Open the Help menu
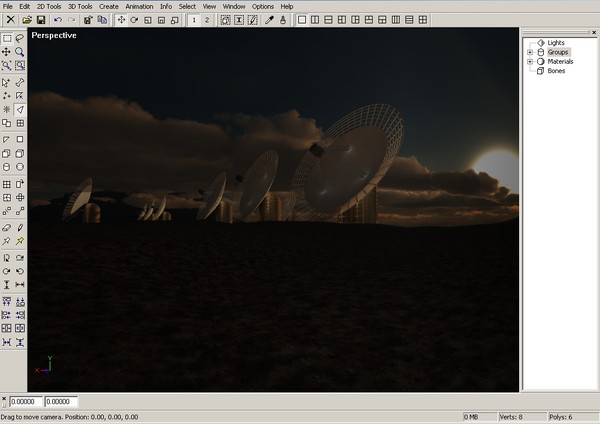 [x=287, y=7]
